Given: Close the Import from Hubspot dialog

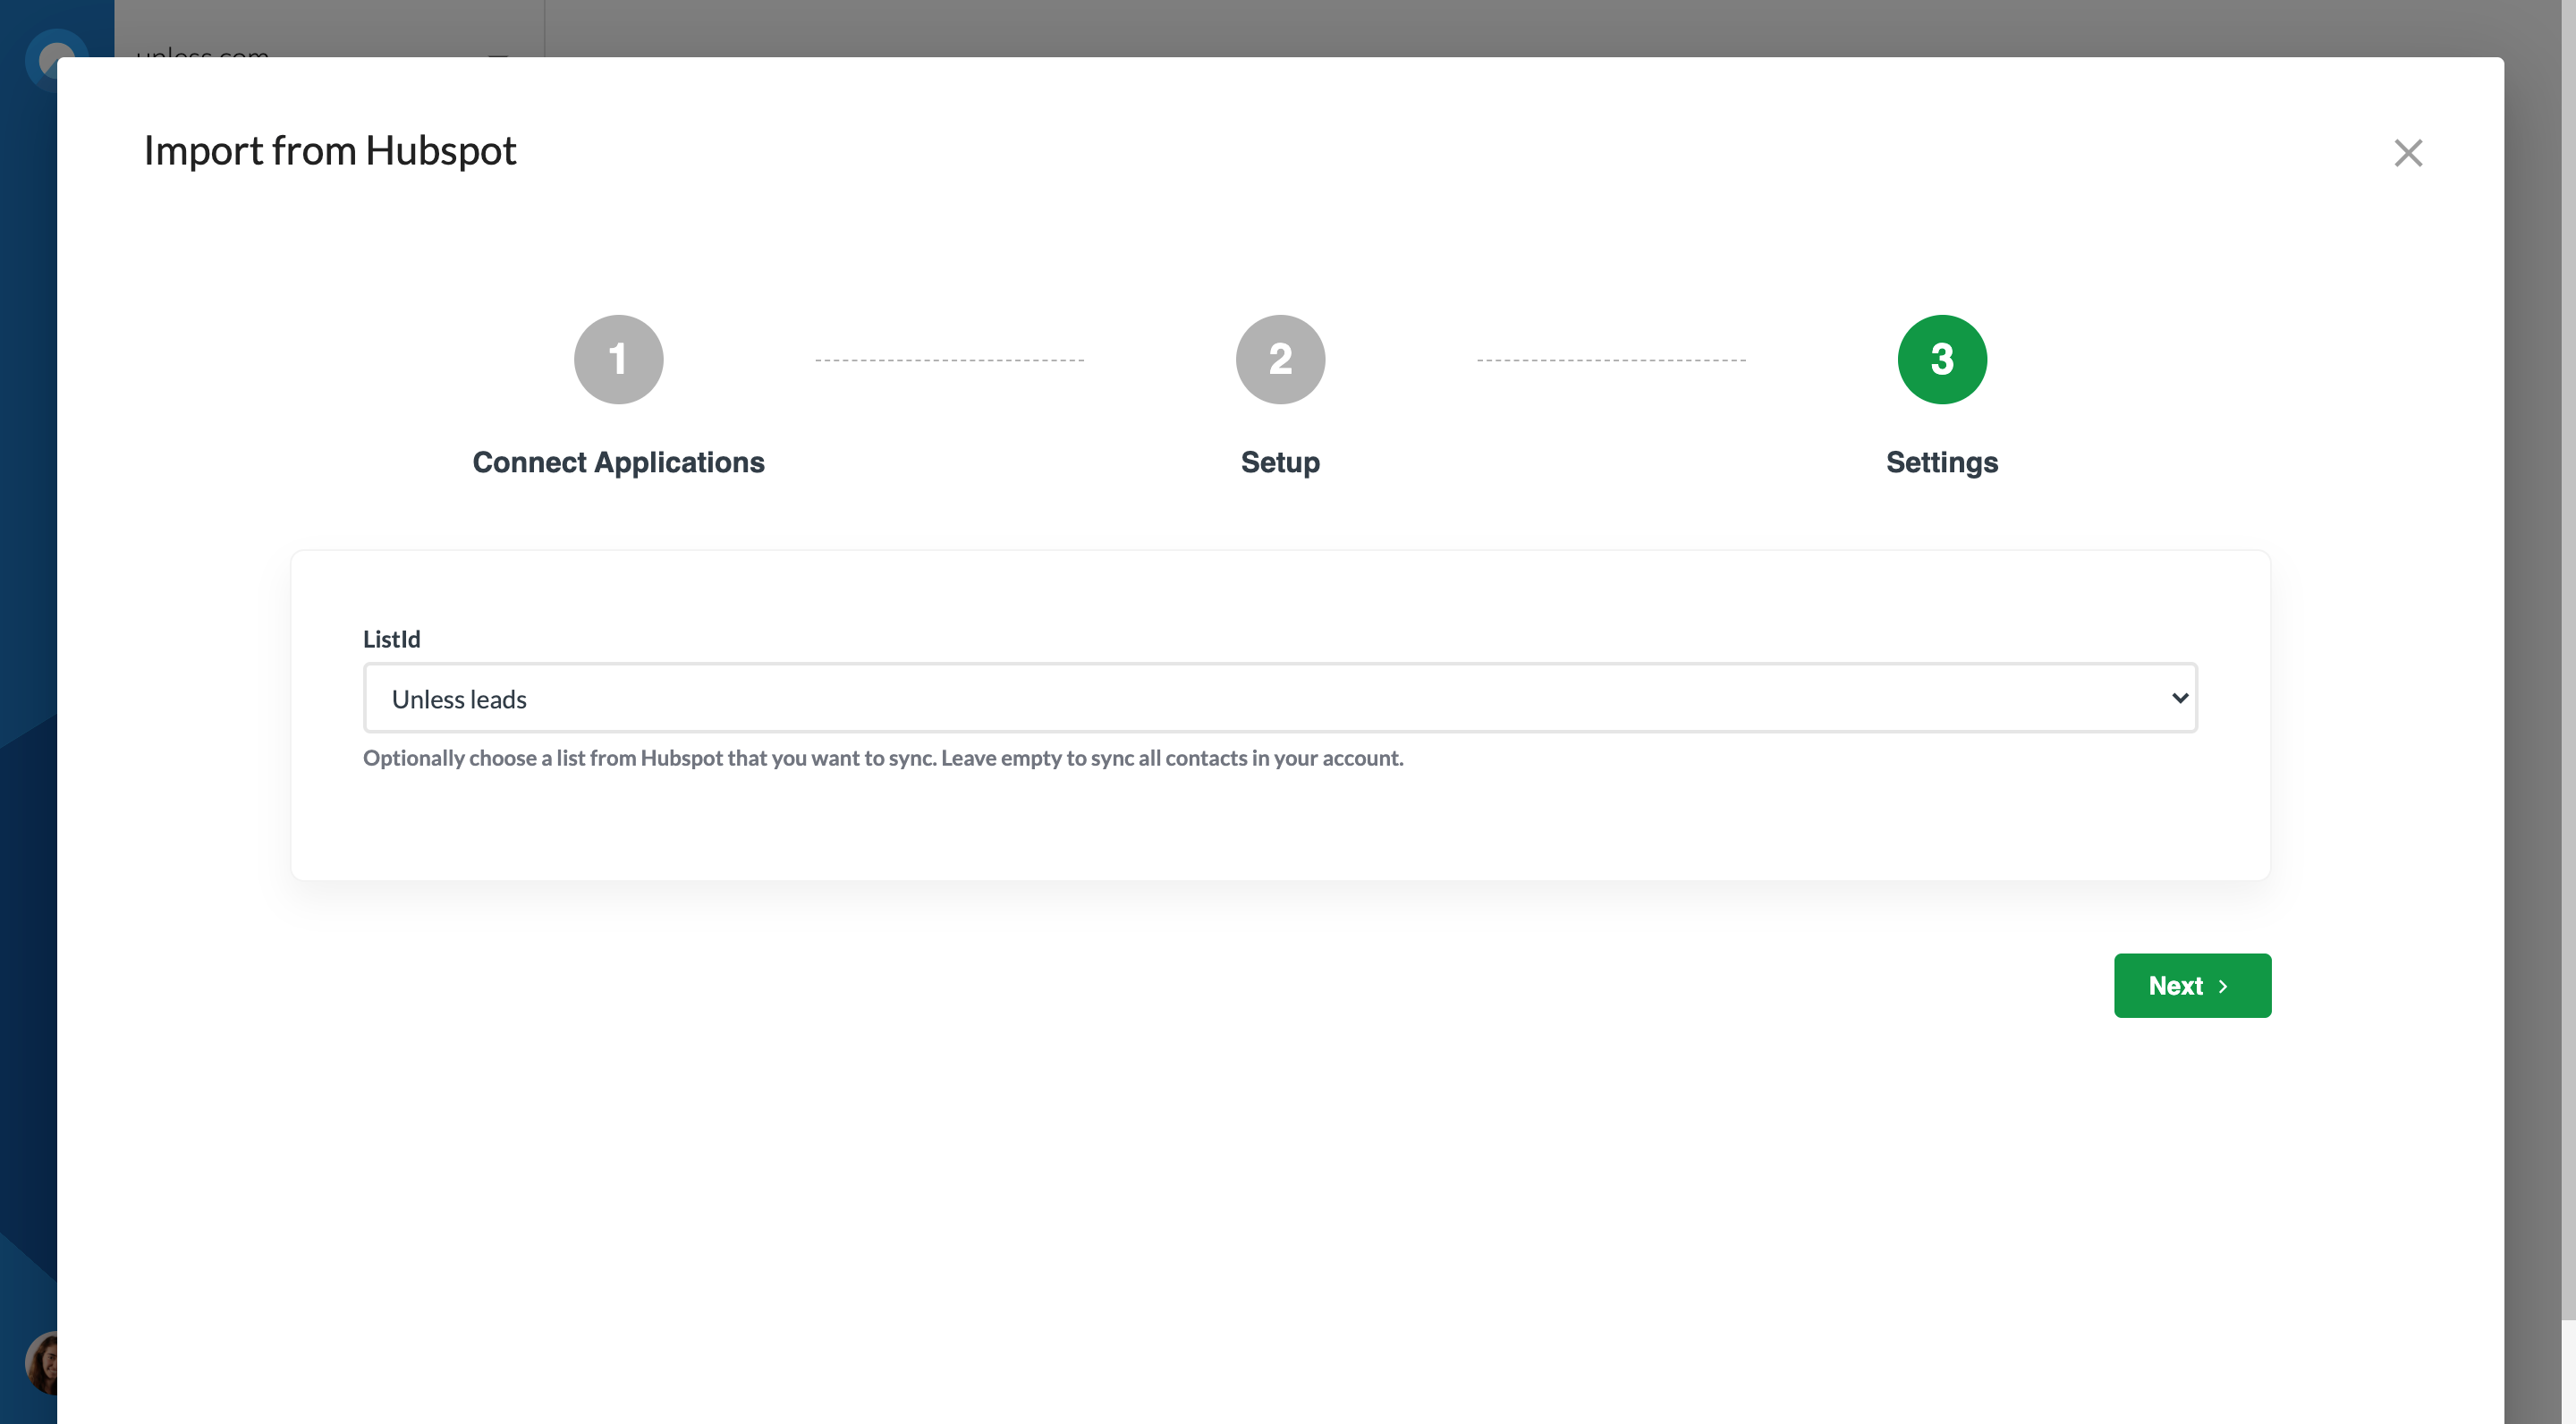Looking at the screenshot, I should tap(2407, 153).
